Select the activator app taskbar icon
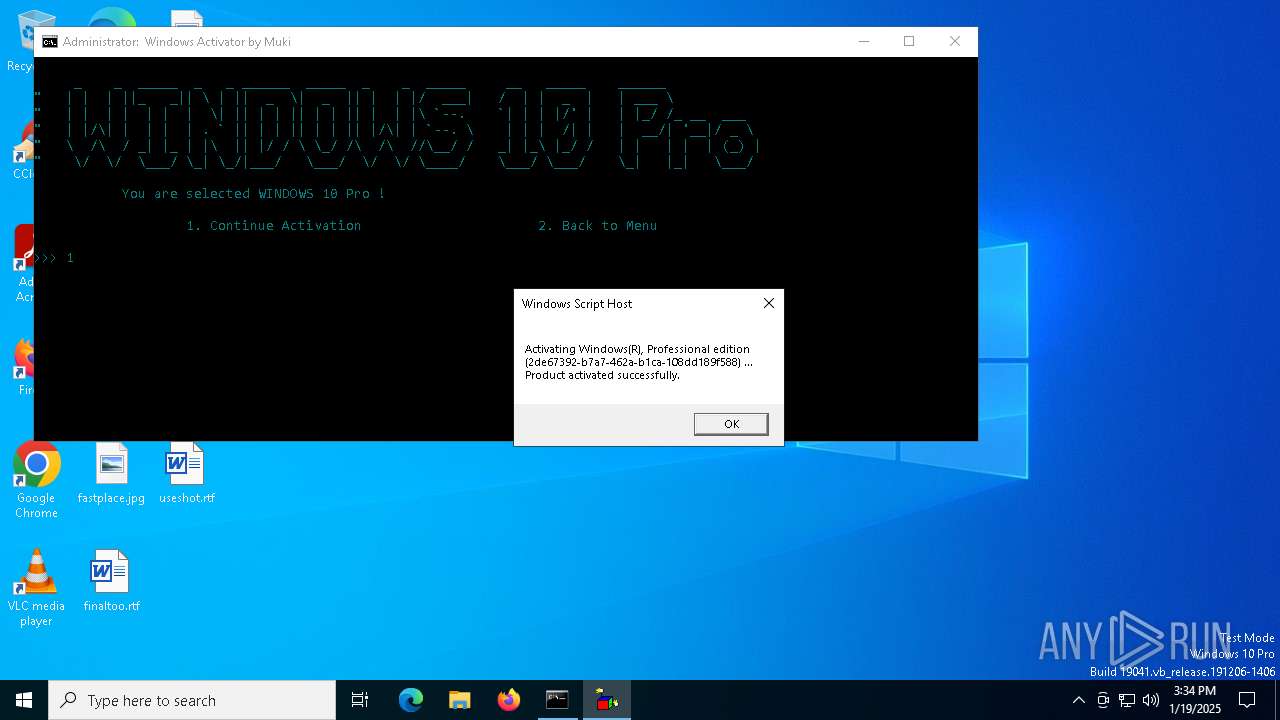This screenshot has height=720, width=1280. click(x=606, y=700)
